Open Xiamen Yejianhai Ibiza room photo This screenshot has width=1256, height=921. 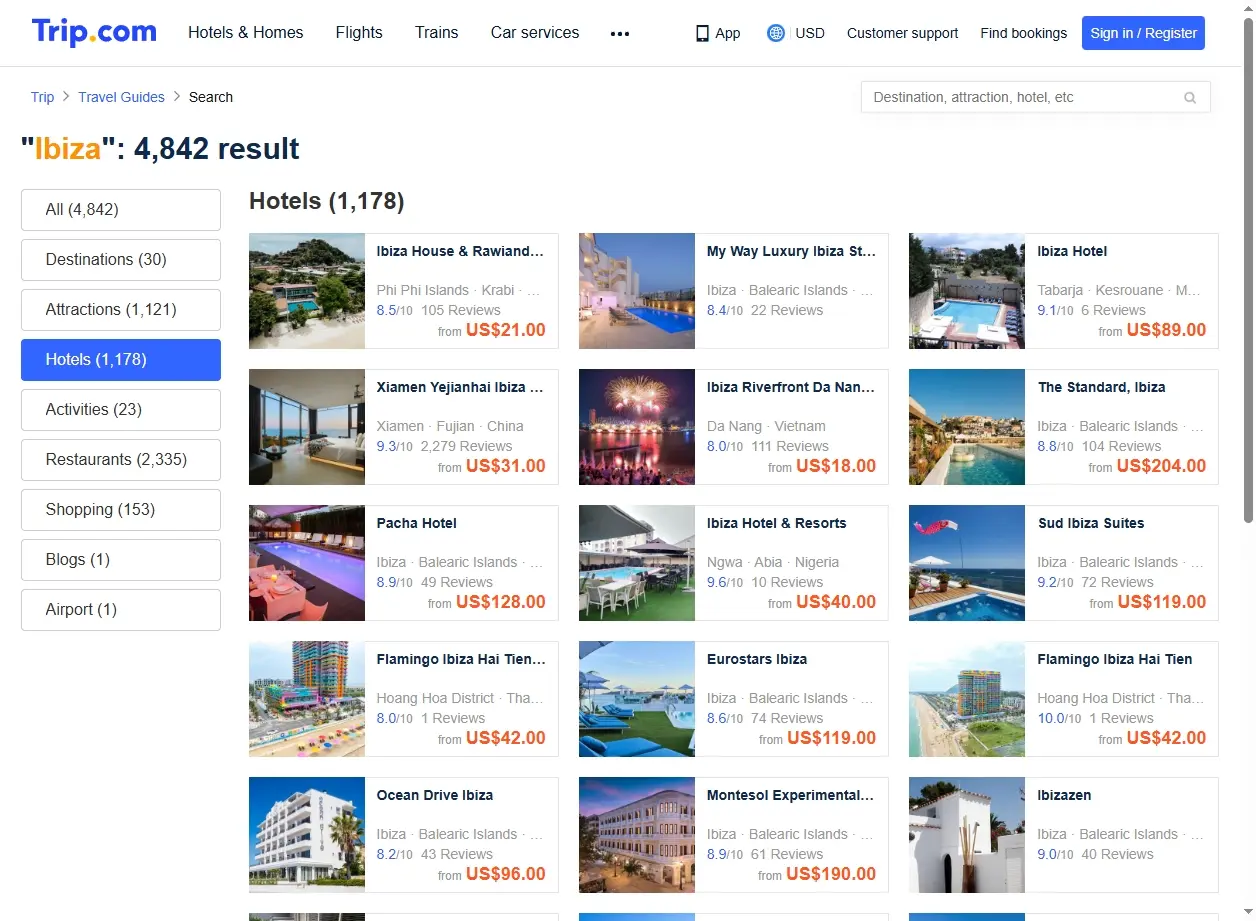tap(307, 427)
